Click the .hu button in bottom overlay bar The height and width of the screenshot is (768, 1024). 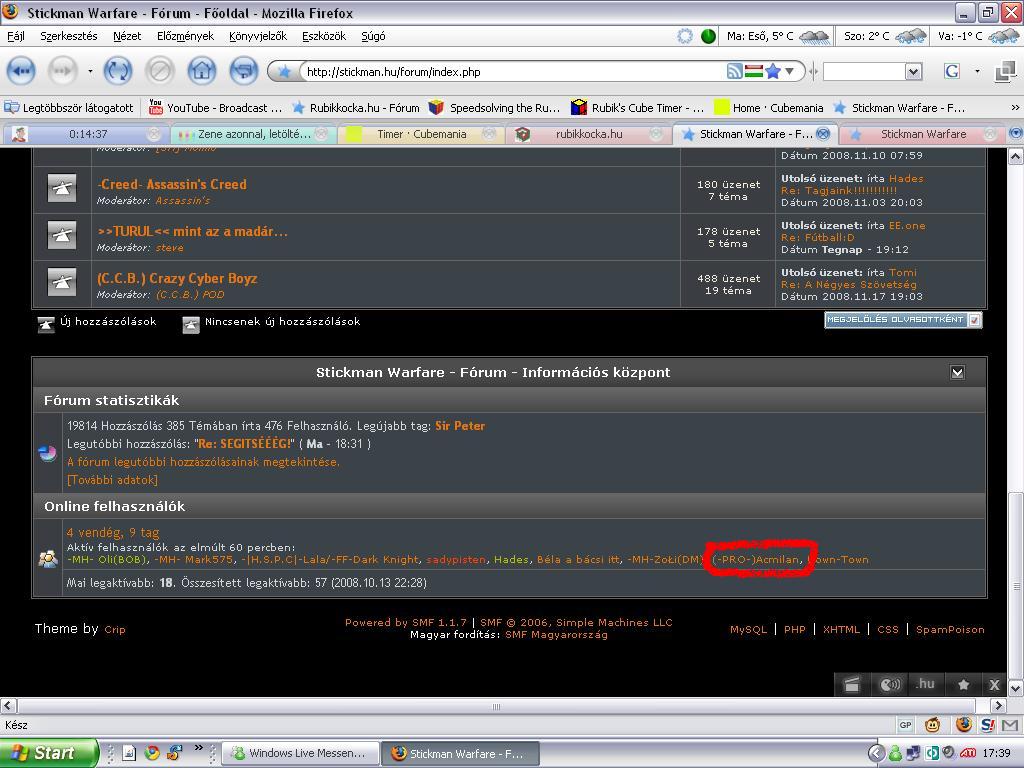925,684
